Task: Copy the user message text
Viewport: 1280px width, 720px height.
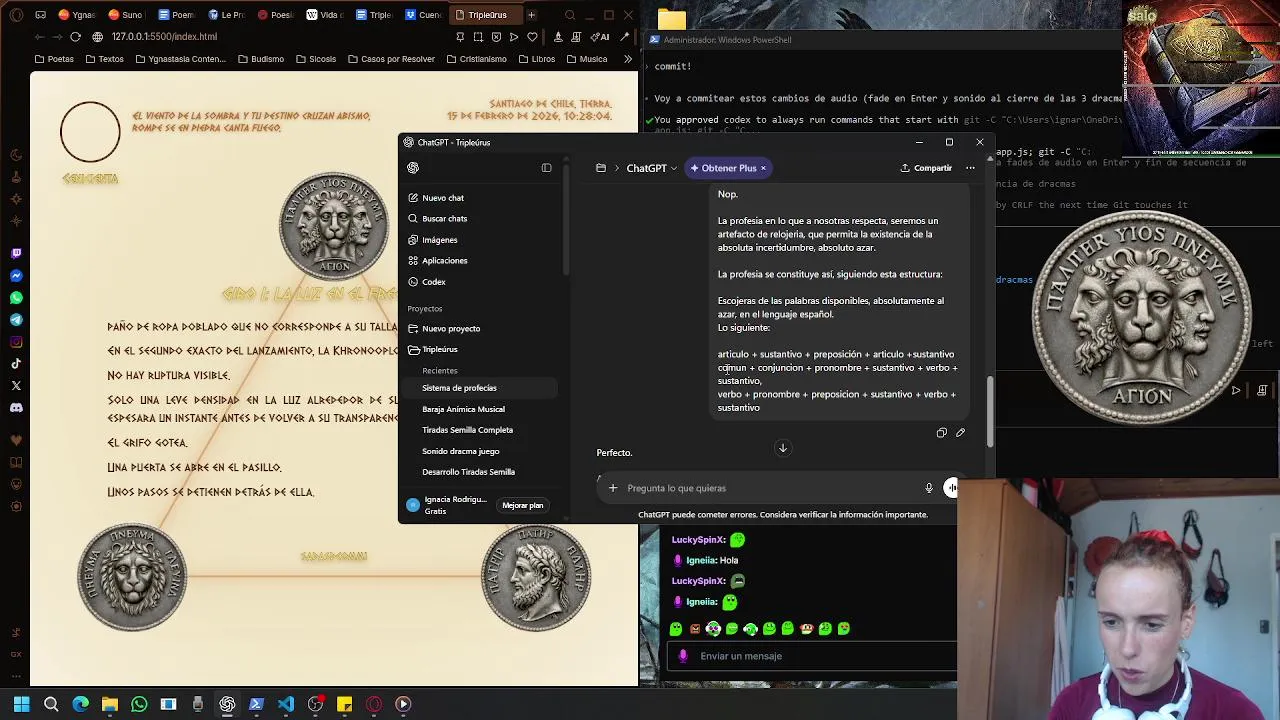Action: coord(941,433)
